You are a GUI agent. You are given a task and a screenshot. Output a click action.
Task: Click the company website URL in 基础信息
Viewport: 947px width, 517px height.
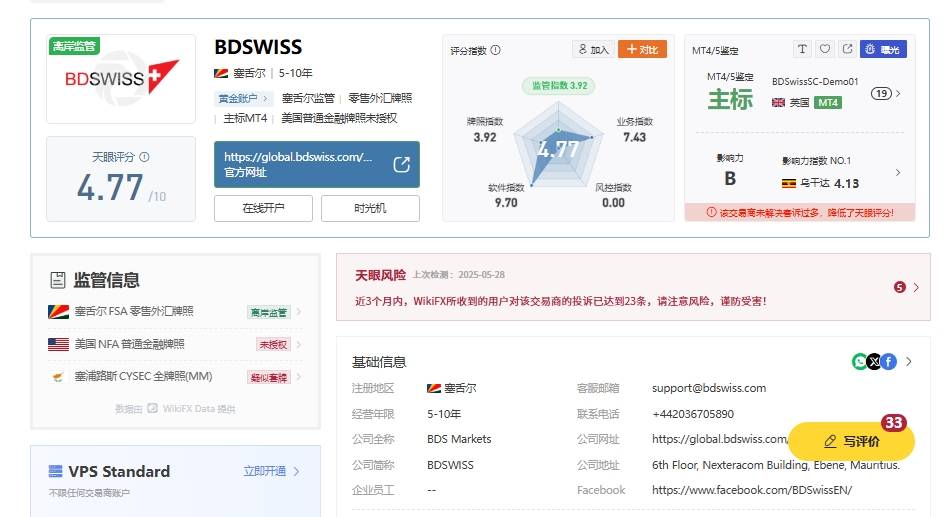[720, 439]
